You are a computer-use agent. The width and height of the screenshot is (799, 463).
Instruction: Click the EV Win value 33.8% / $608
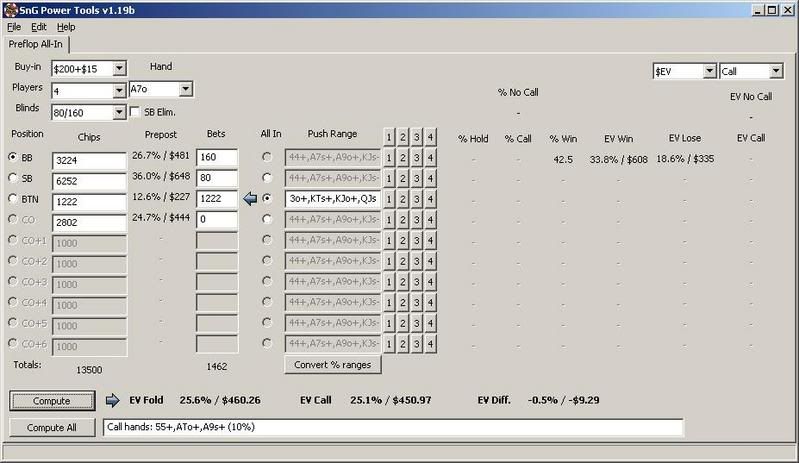point(619,159)
